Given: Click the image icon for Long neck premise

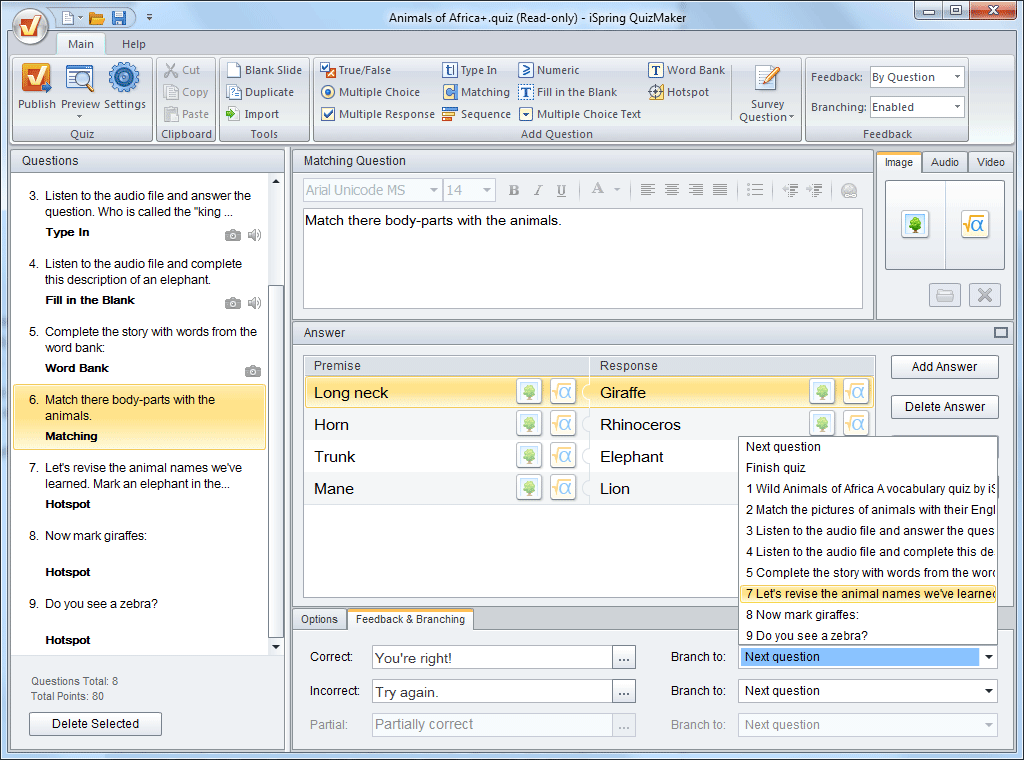Looking at the screenshot, I should [529, 393].
